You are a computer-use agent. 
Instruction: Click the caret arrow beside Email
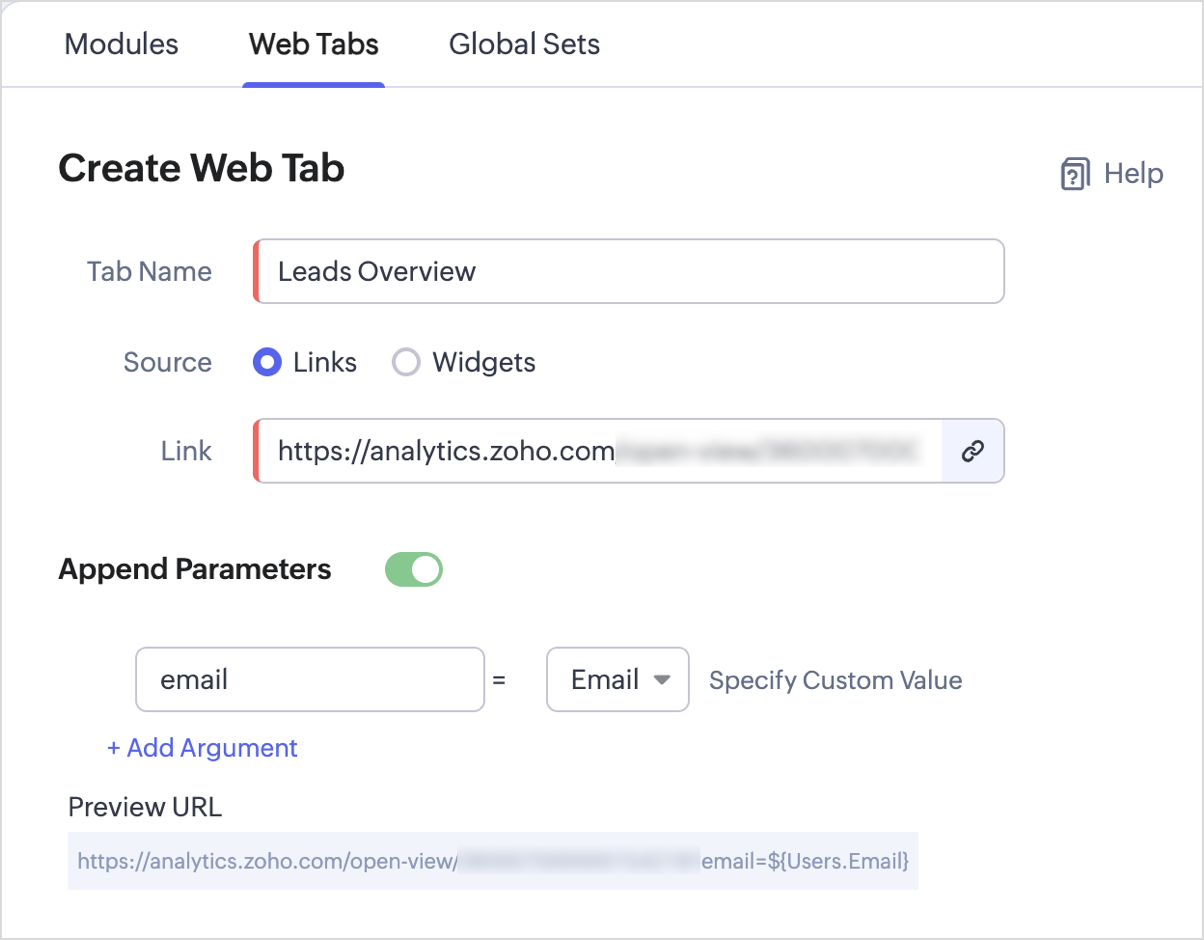click(661, 680)
